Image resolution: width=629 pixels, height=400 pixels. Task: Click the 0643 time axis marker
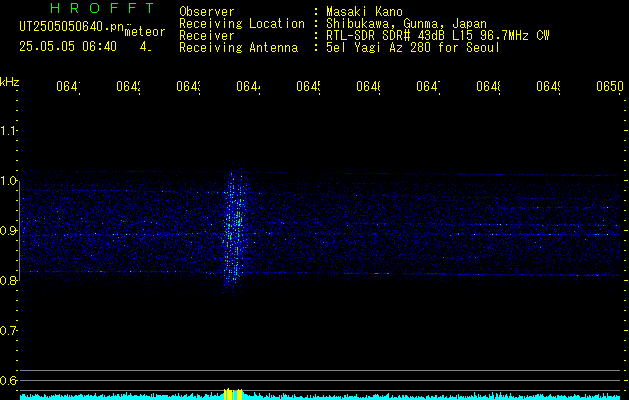point(189,87)
